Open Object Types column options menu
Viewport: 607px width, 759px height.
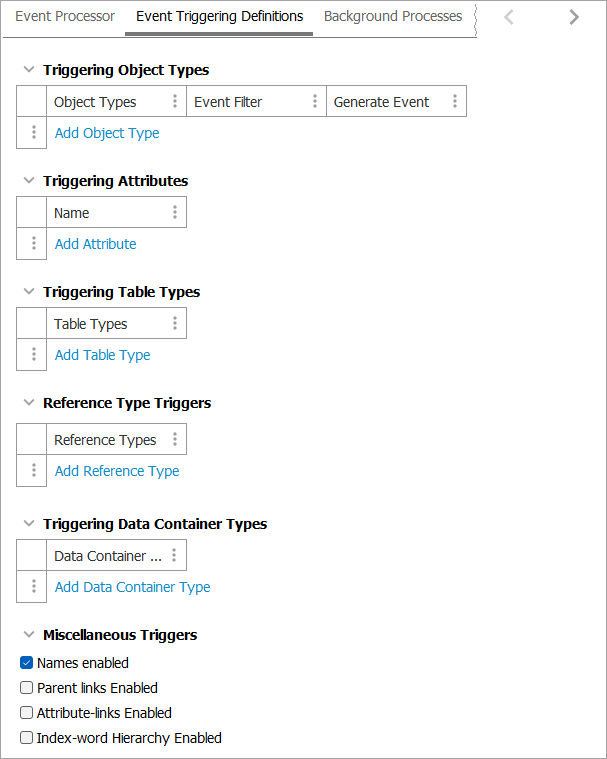pyautogui.click(x=175, y=102)
